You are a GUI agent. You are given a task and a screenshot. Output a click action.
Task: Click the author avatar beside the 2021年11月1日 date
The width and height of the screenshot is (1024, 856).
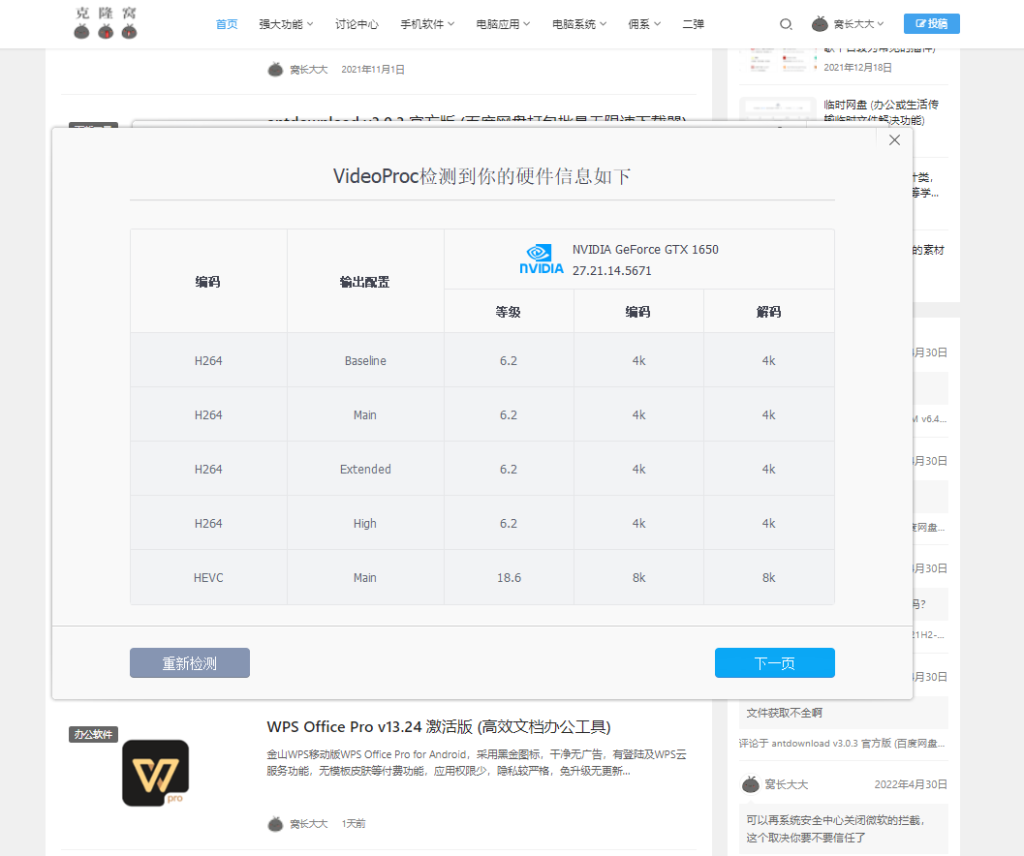pyautogui.click(x=276, y=69)
